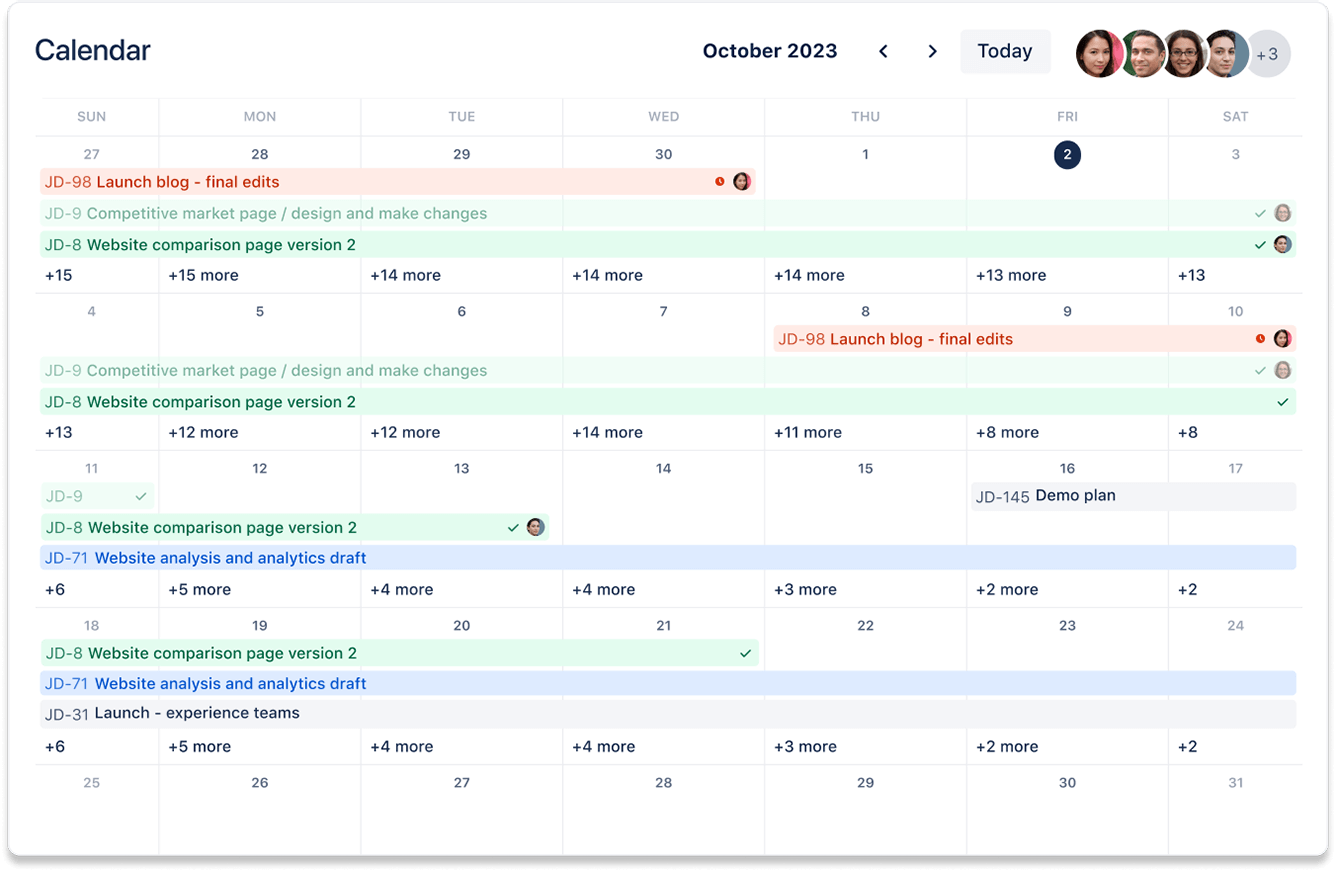Open the +3 hidden team members avatar
1336x871 pixels.
tap(1268, 54)
